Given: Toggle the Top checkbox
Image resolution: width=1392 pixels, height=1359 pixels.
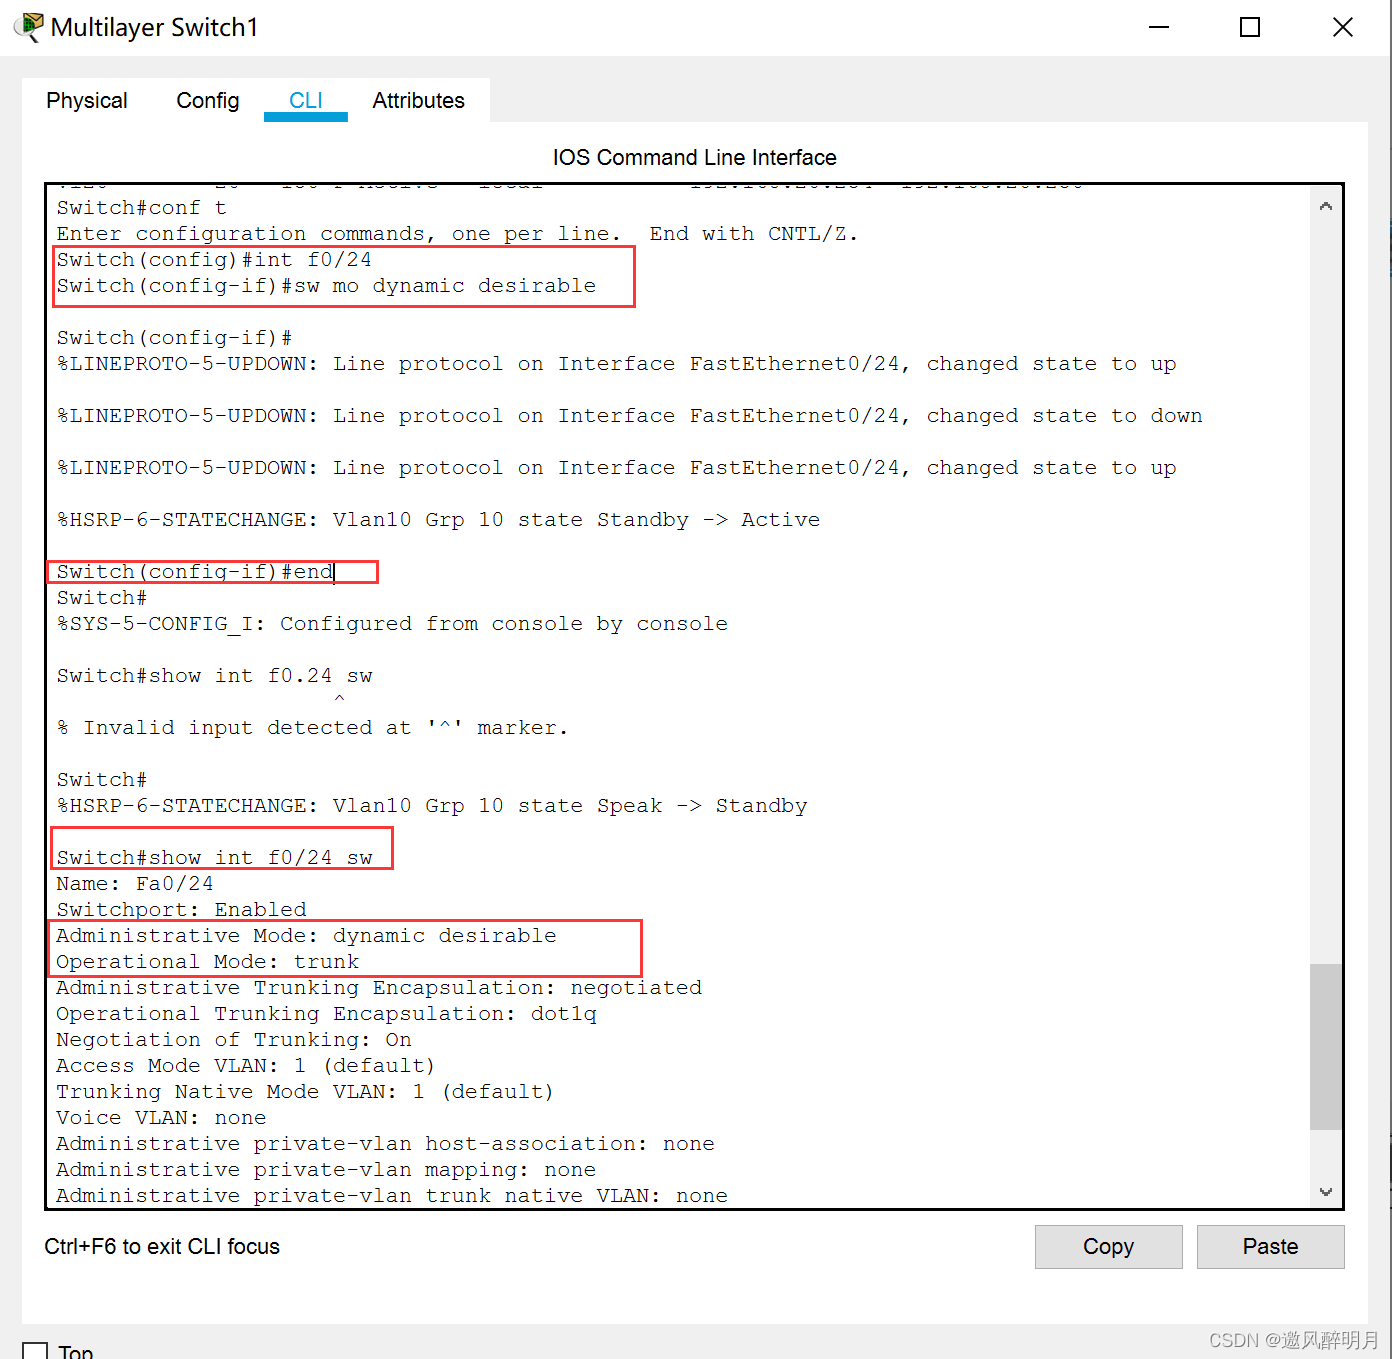Looking at the screenshot, I should pos(35,1351).
